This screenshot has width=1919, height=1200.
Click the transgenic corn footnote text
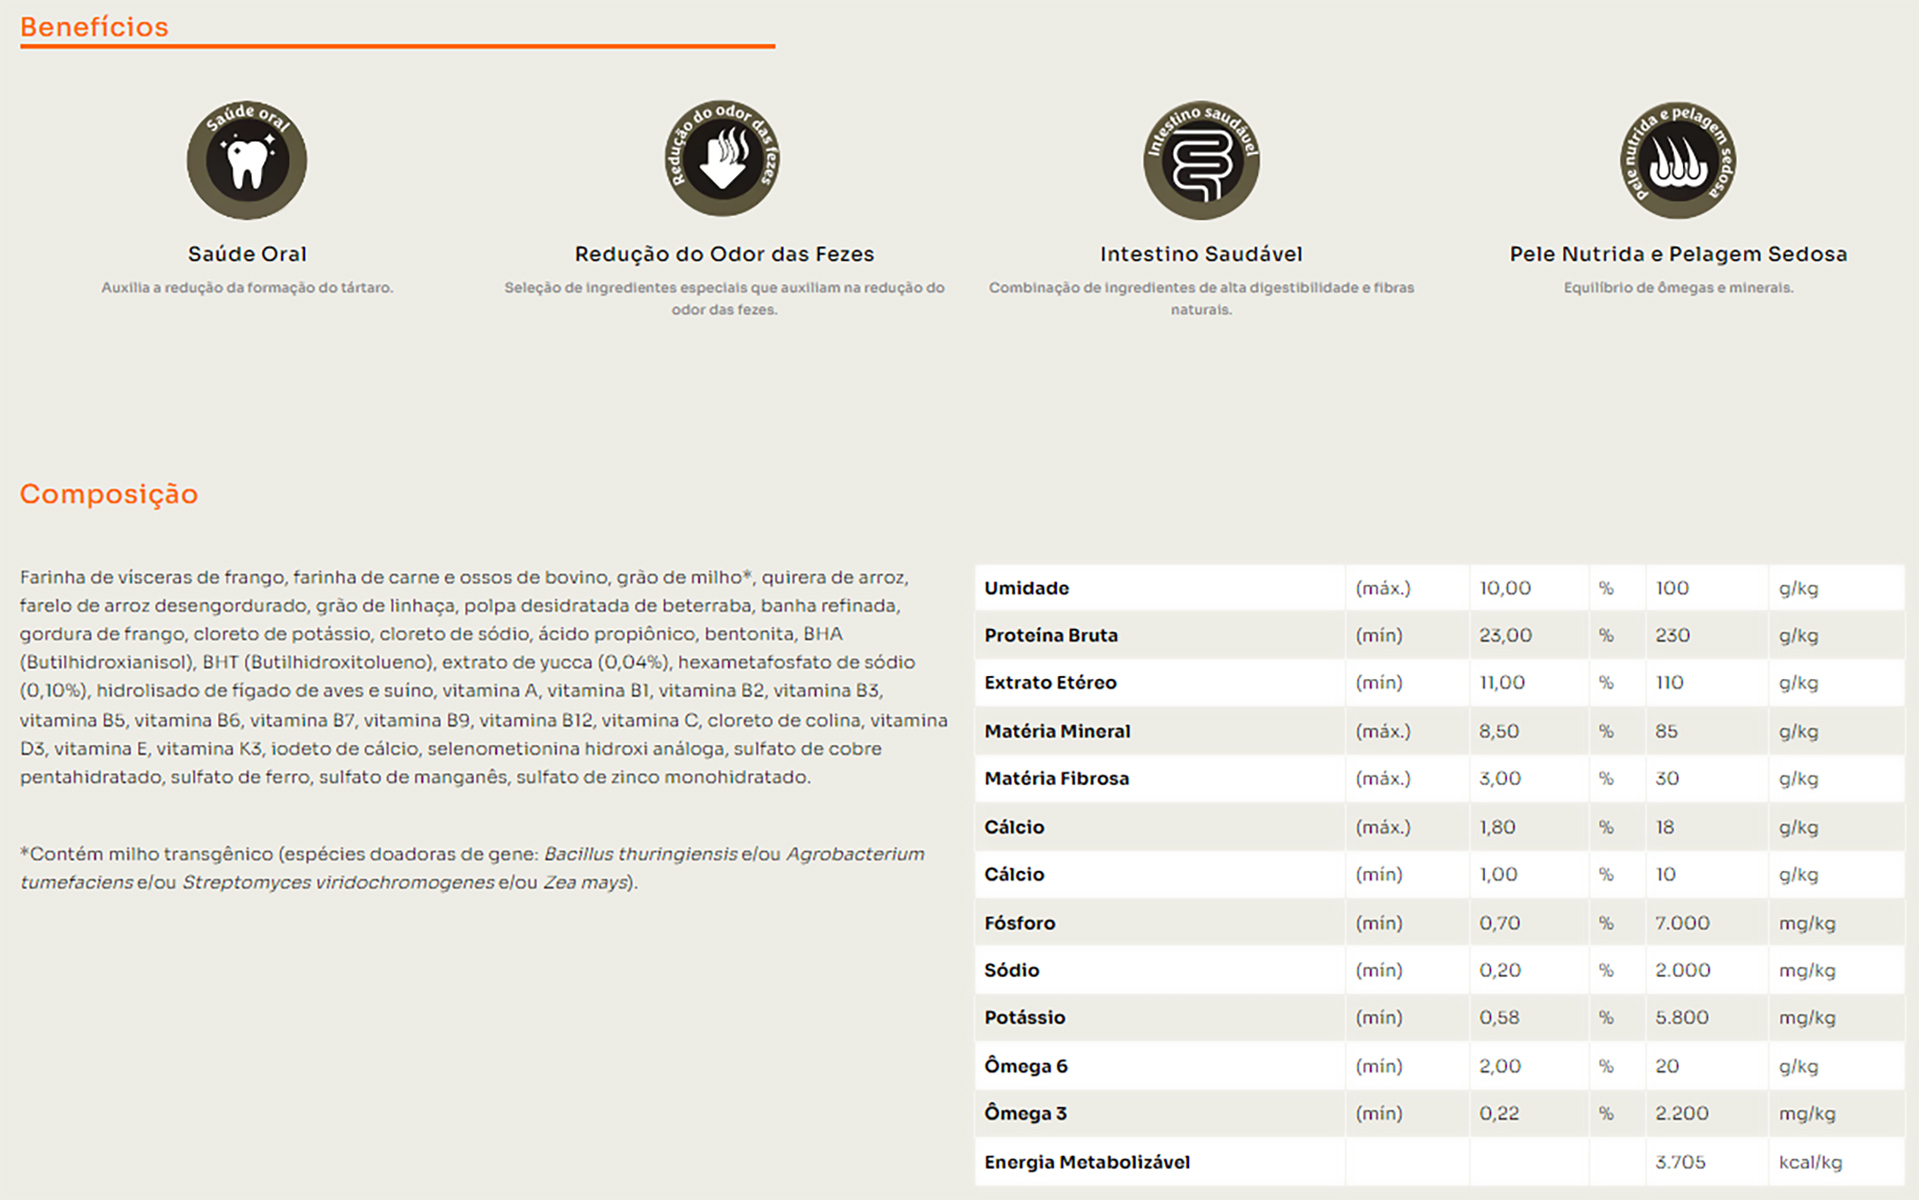(472, 868)
